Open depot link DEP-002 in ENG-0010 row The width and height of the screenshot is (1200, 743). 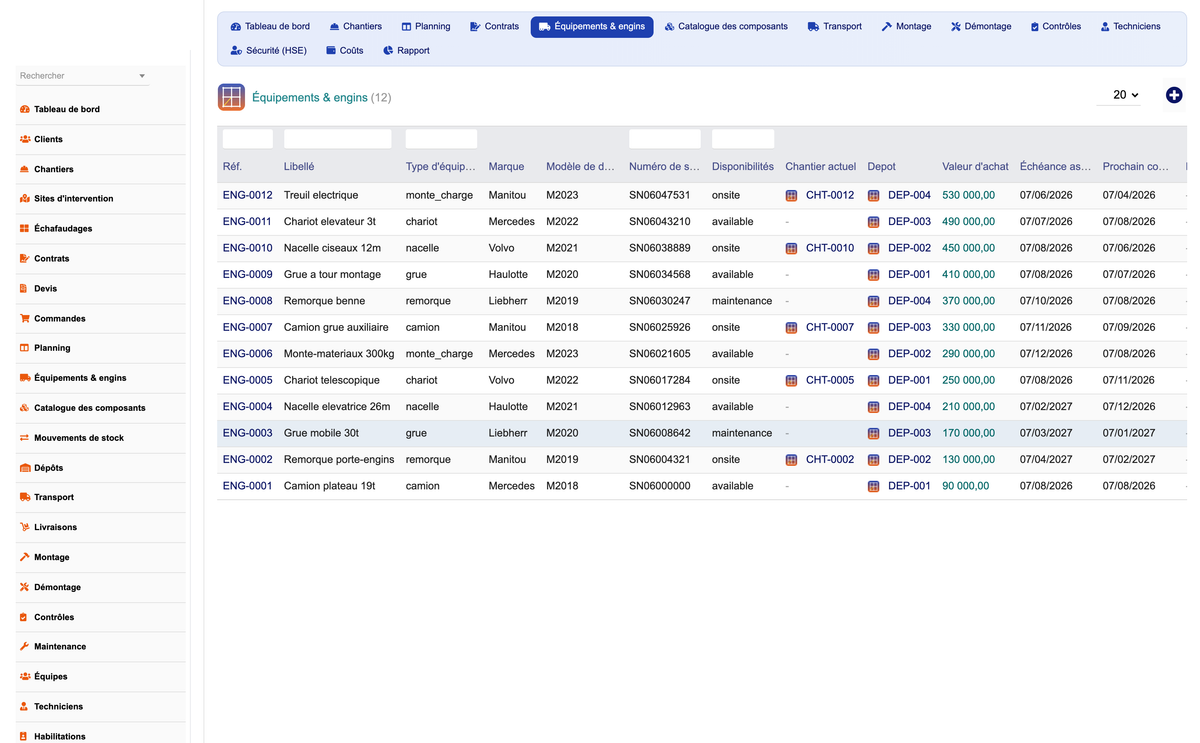[x=909, y=248]
